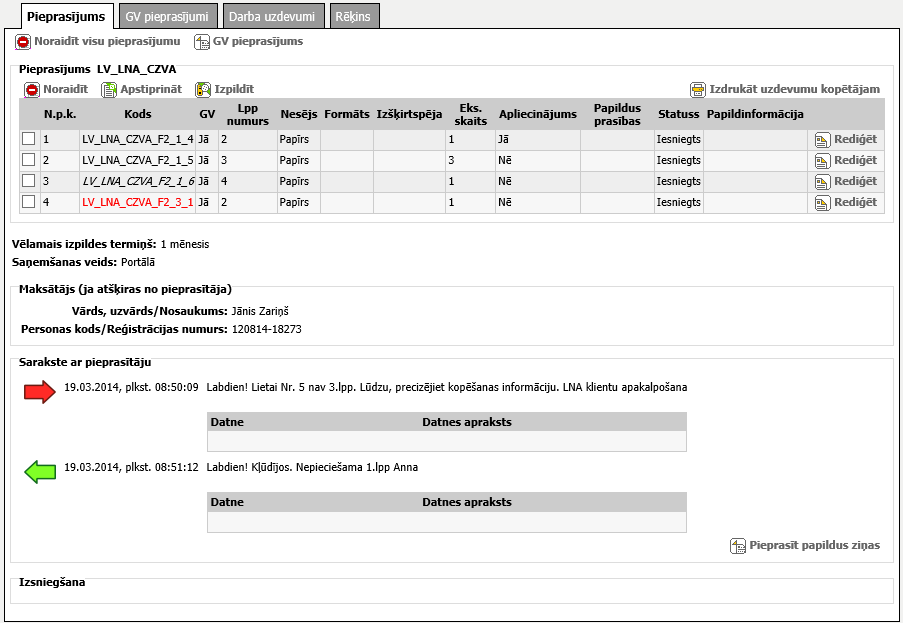Click the GV pieprasījums icon
Screen dimensions: 903x623
tap(202, 42)
